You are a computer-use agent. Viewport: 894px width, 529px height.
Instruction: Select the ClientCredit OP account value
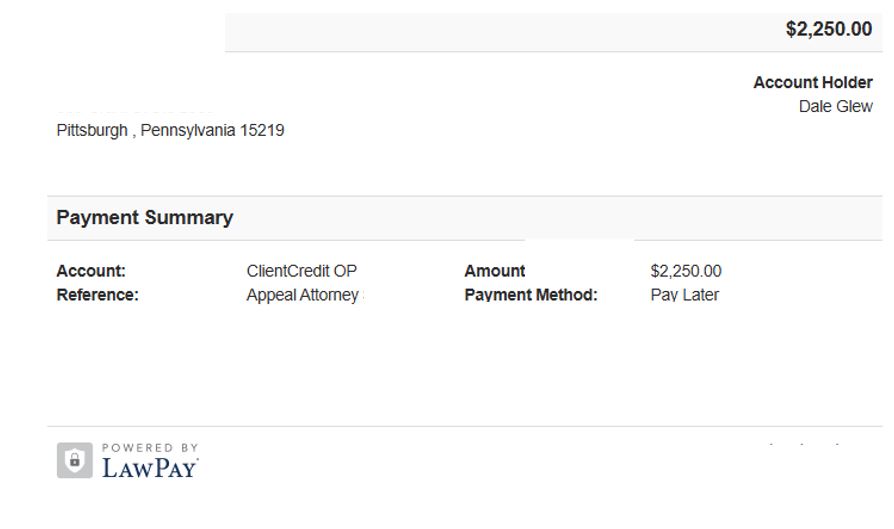pos(302,271)
